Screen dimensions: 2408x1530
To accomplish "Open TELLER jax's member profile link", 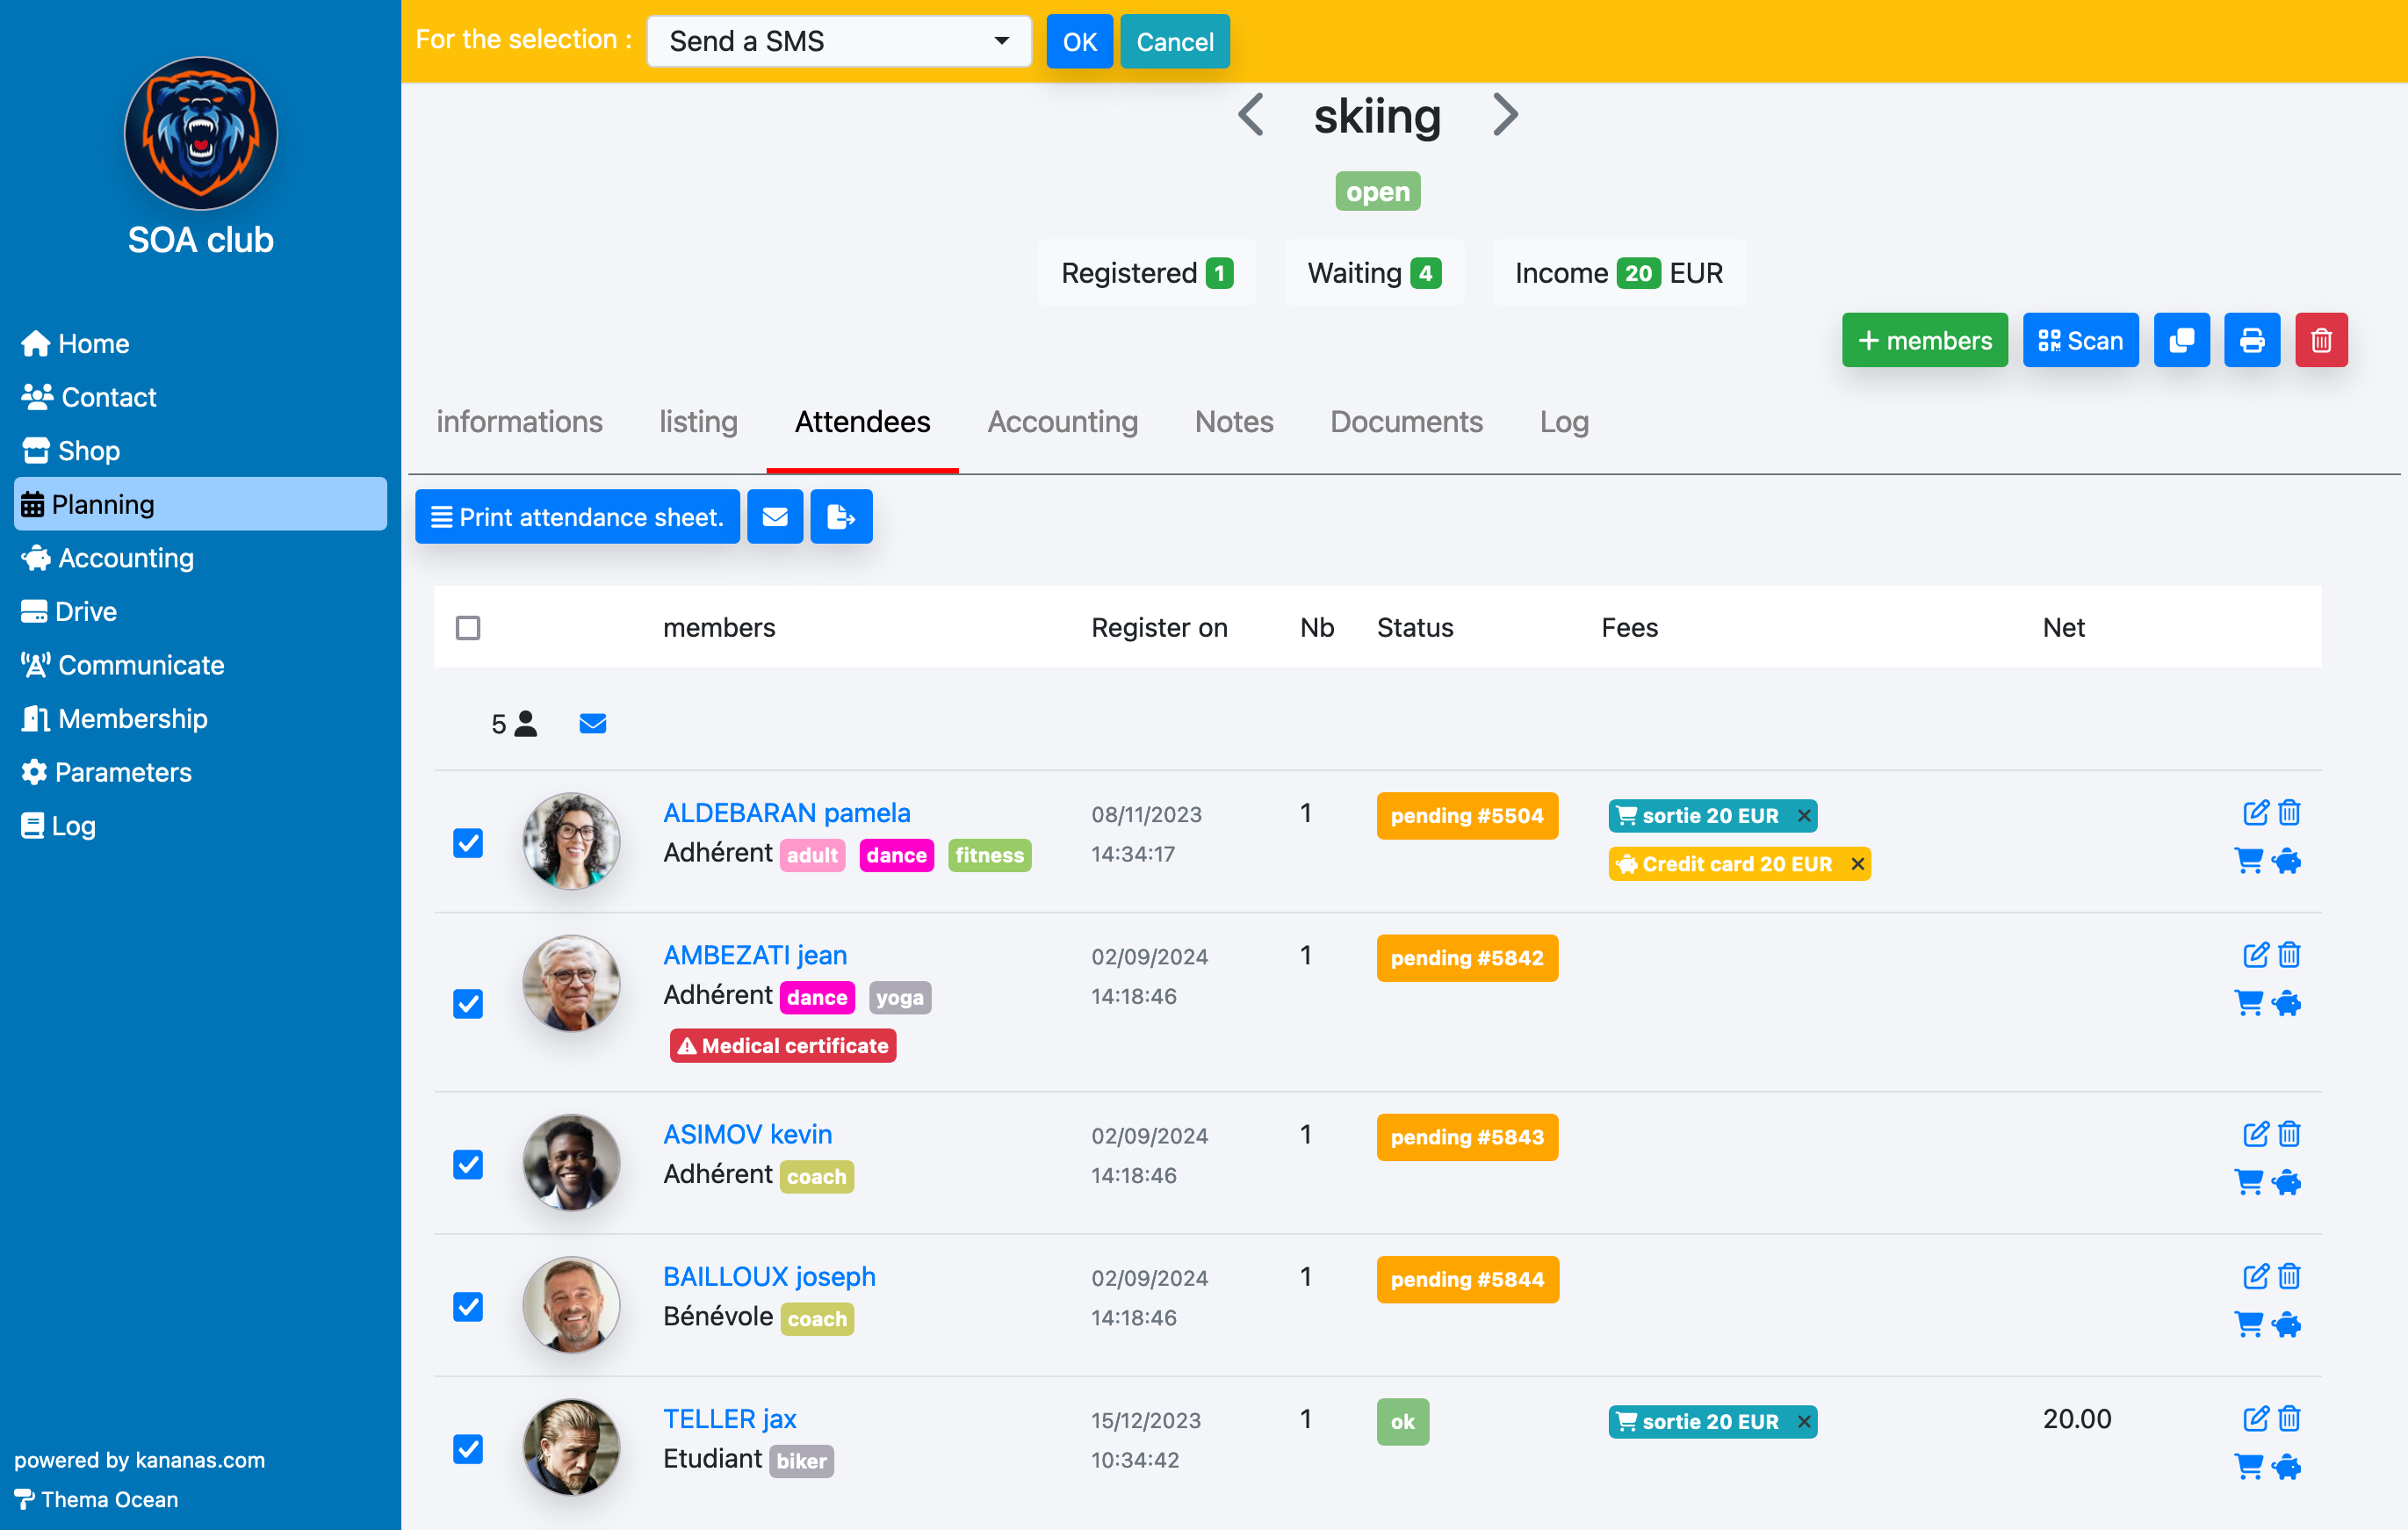I will (729, 1418).
